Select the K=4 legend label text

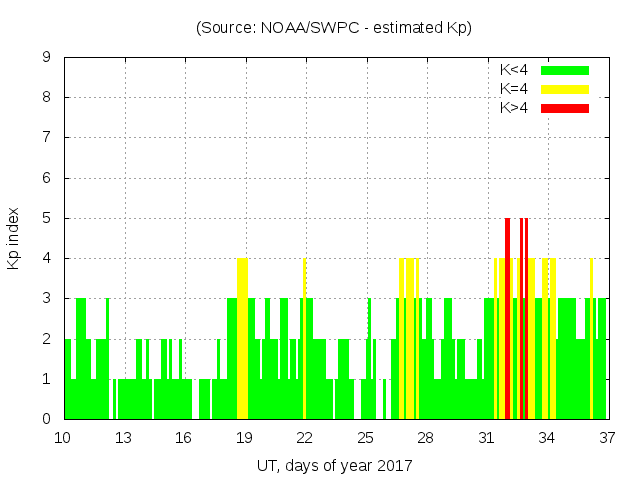click(x=514, y=89)
